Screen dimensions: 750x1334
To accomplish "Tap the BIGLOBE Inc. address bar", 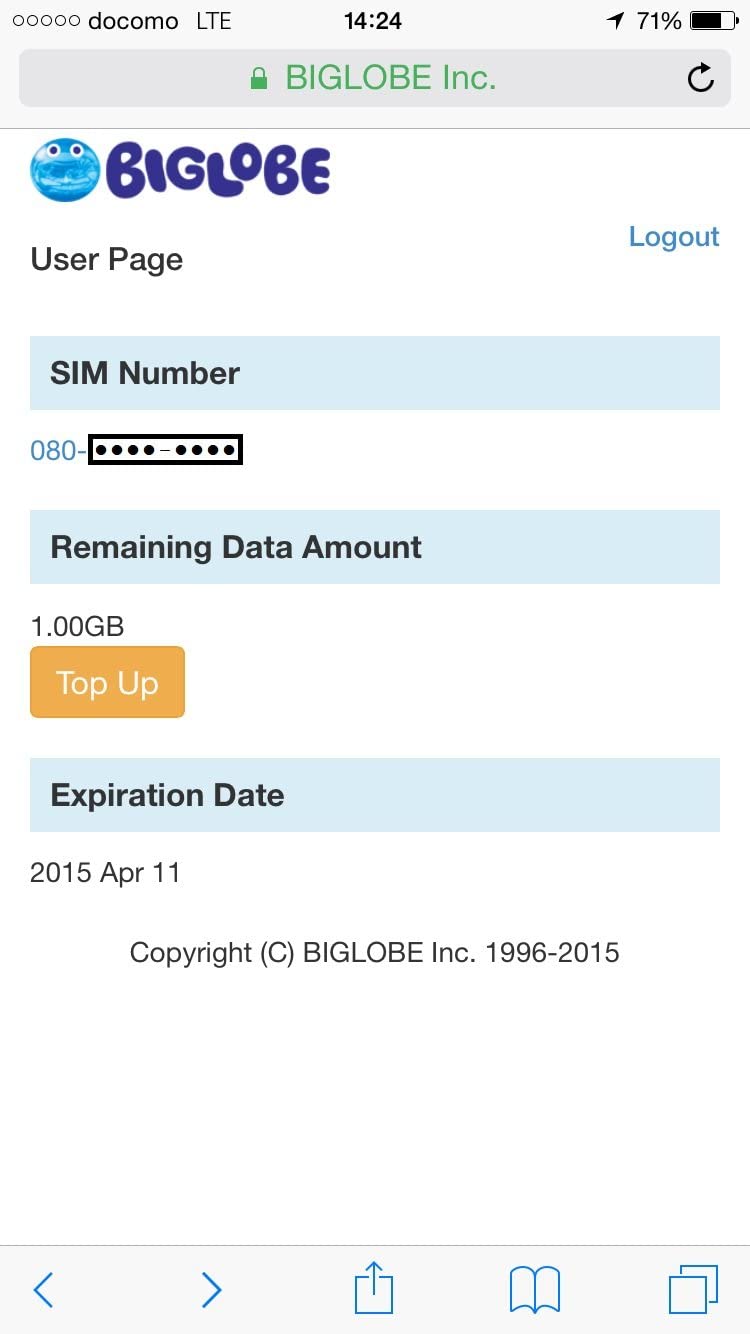I will tap(375, 77).
